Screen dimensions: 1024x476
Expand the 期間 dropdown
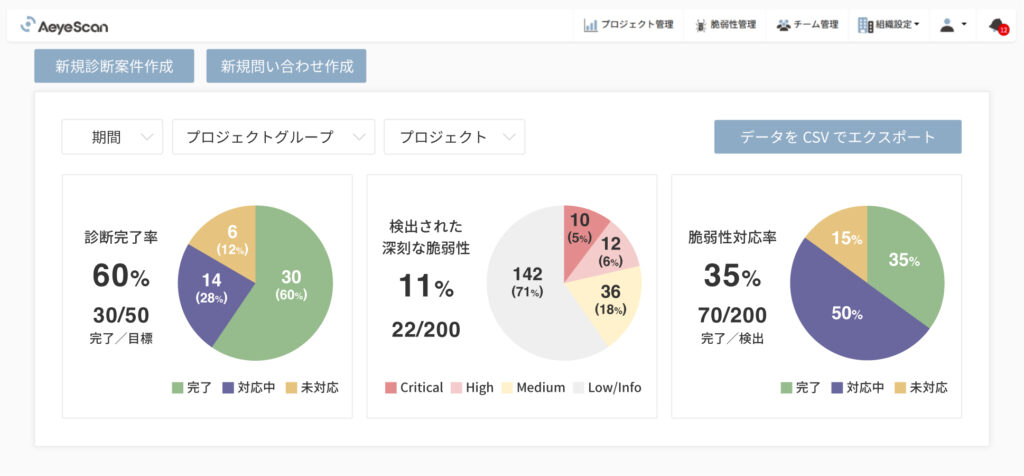tap(112, 137)
